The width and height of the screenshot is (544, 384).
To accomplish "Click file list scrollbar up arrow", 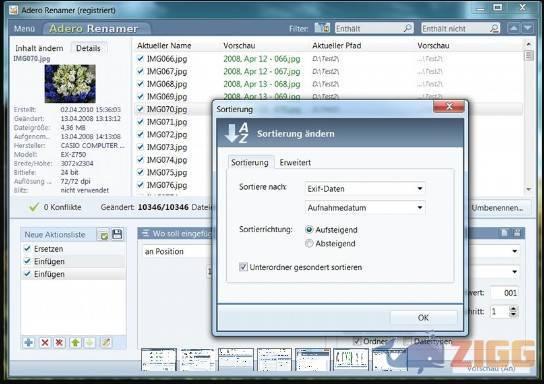I will [x=528, y=44].
